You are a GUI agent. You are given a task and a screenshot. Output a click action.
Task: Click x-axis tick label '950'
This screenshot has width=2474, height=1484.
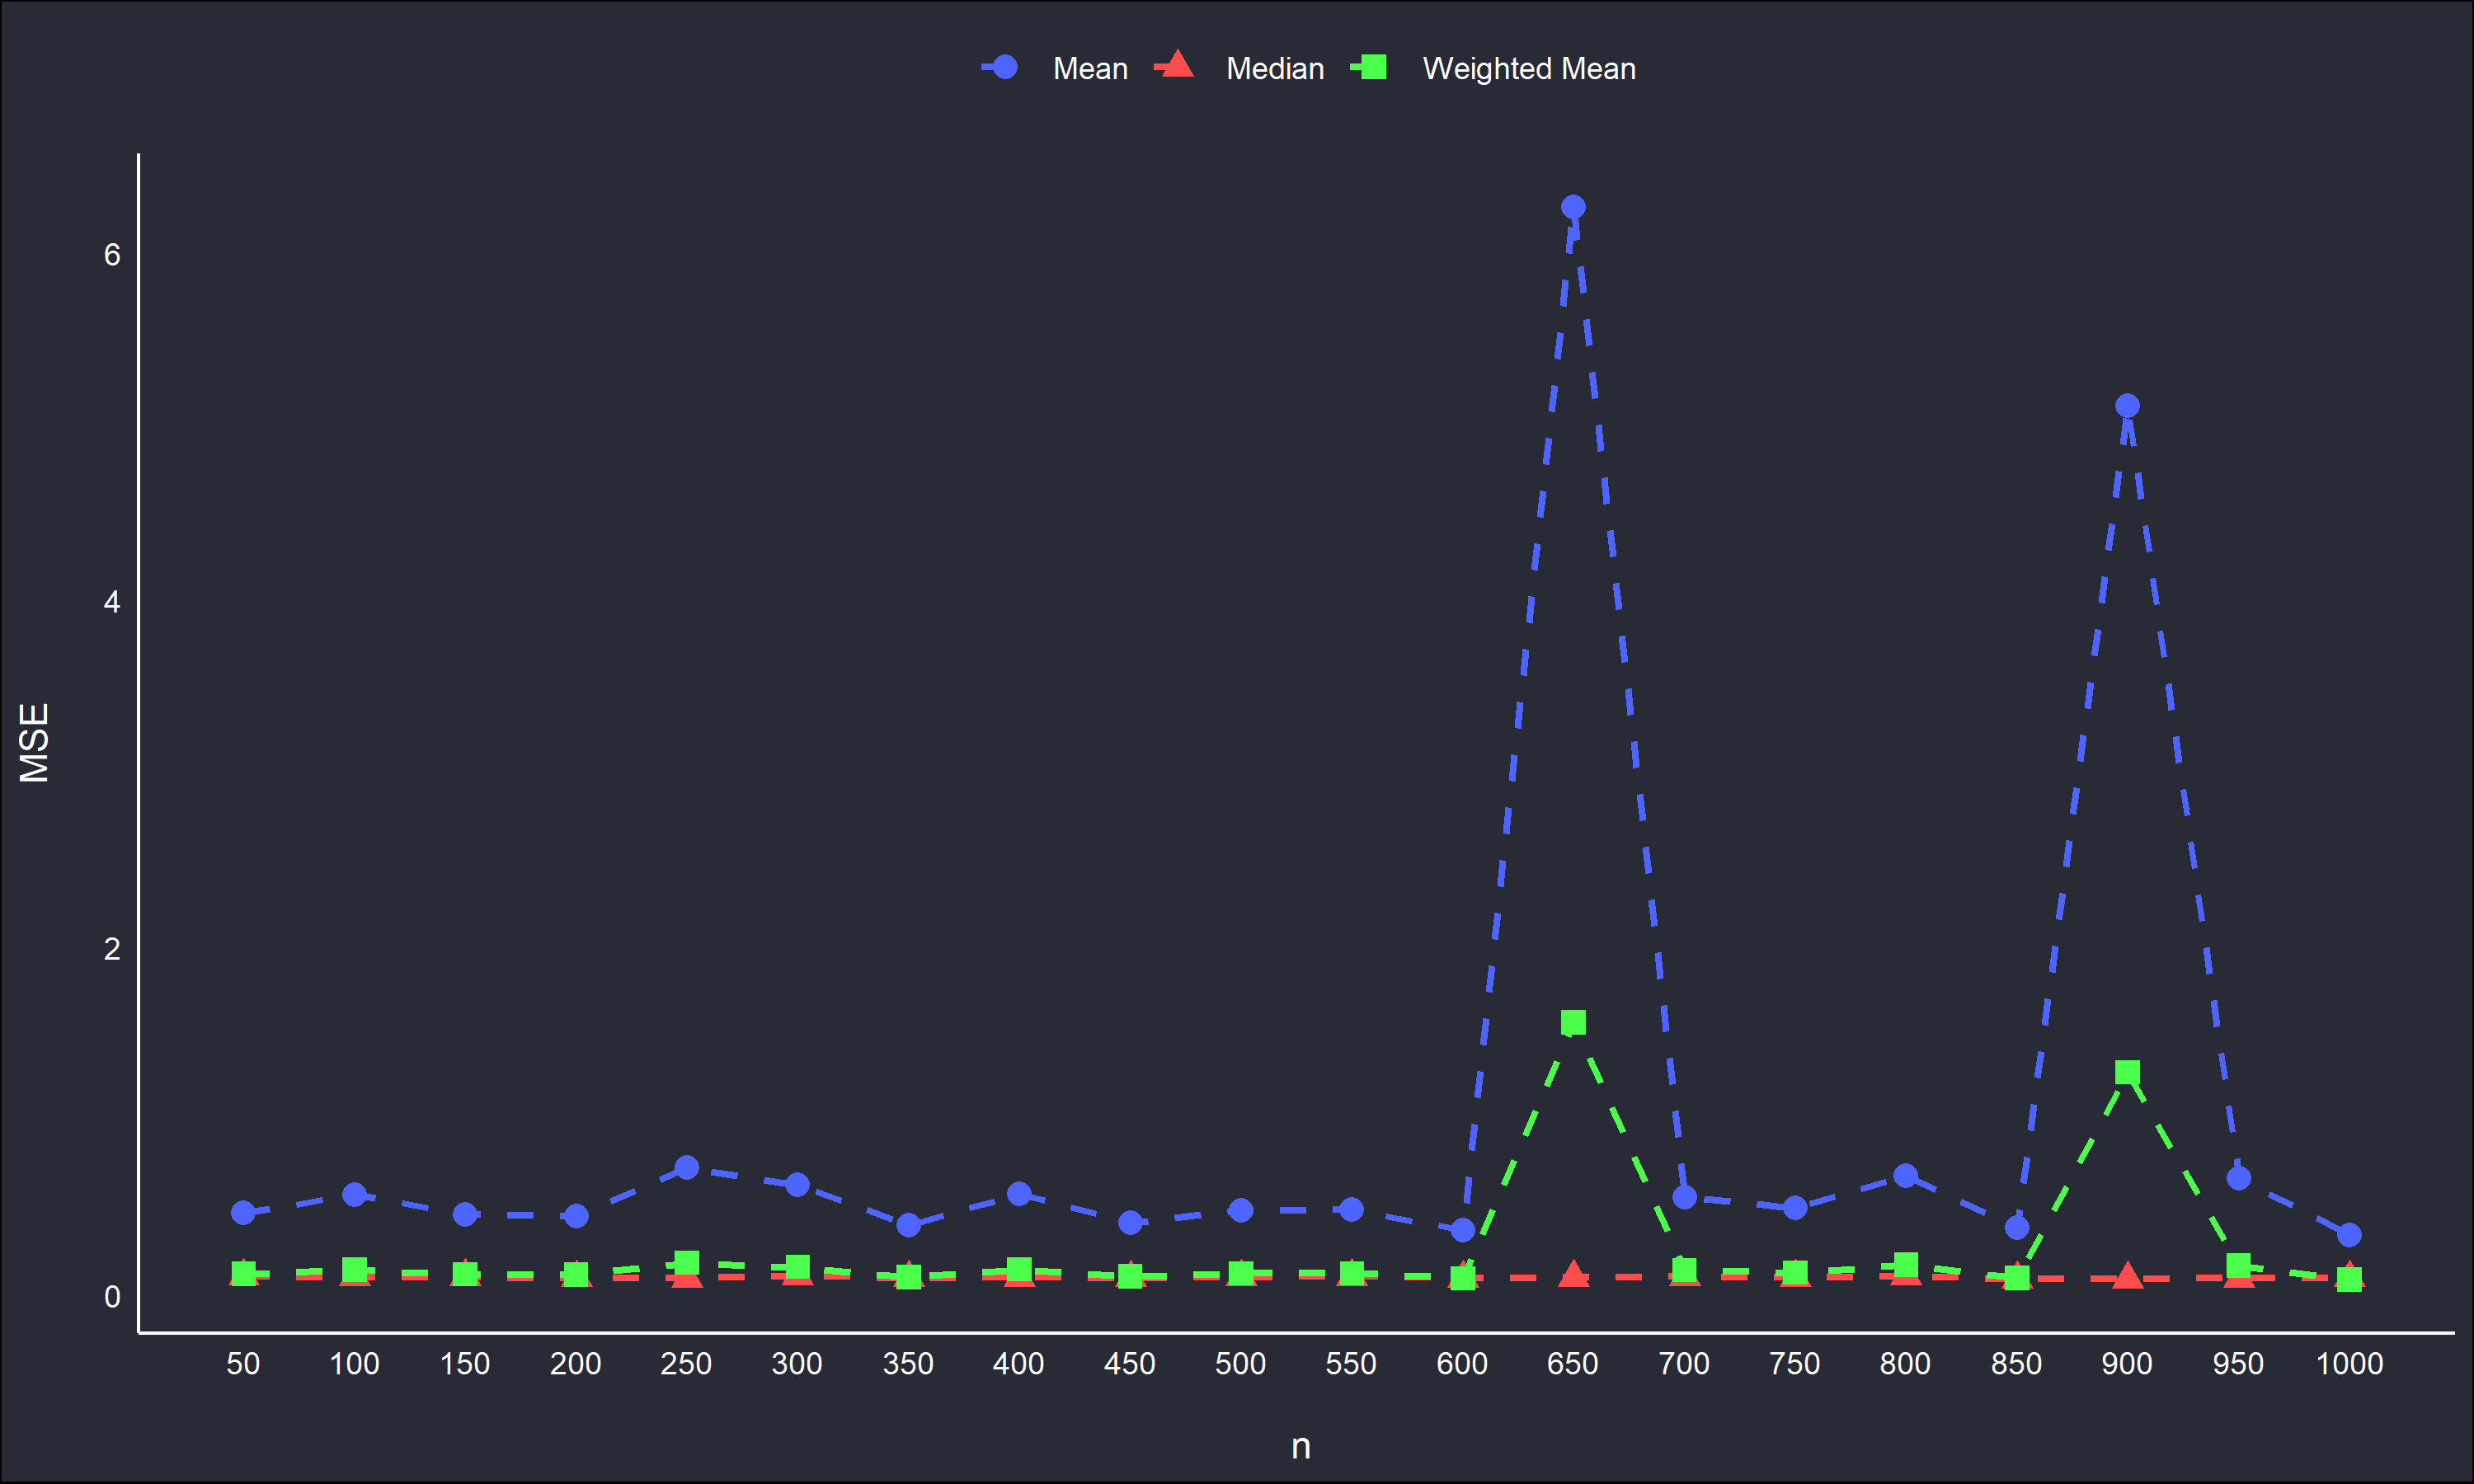tap(2238, 1364)
